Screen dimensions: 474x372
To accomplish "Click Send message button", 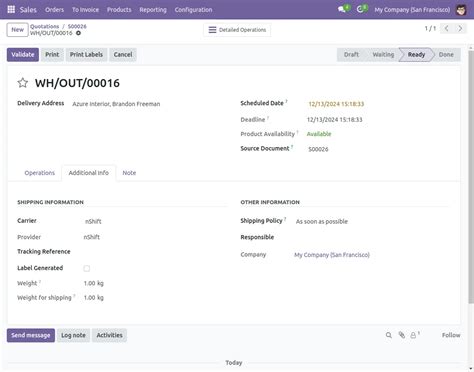I will pos(31,335).
